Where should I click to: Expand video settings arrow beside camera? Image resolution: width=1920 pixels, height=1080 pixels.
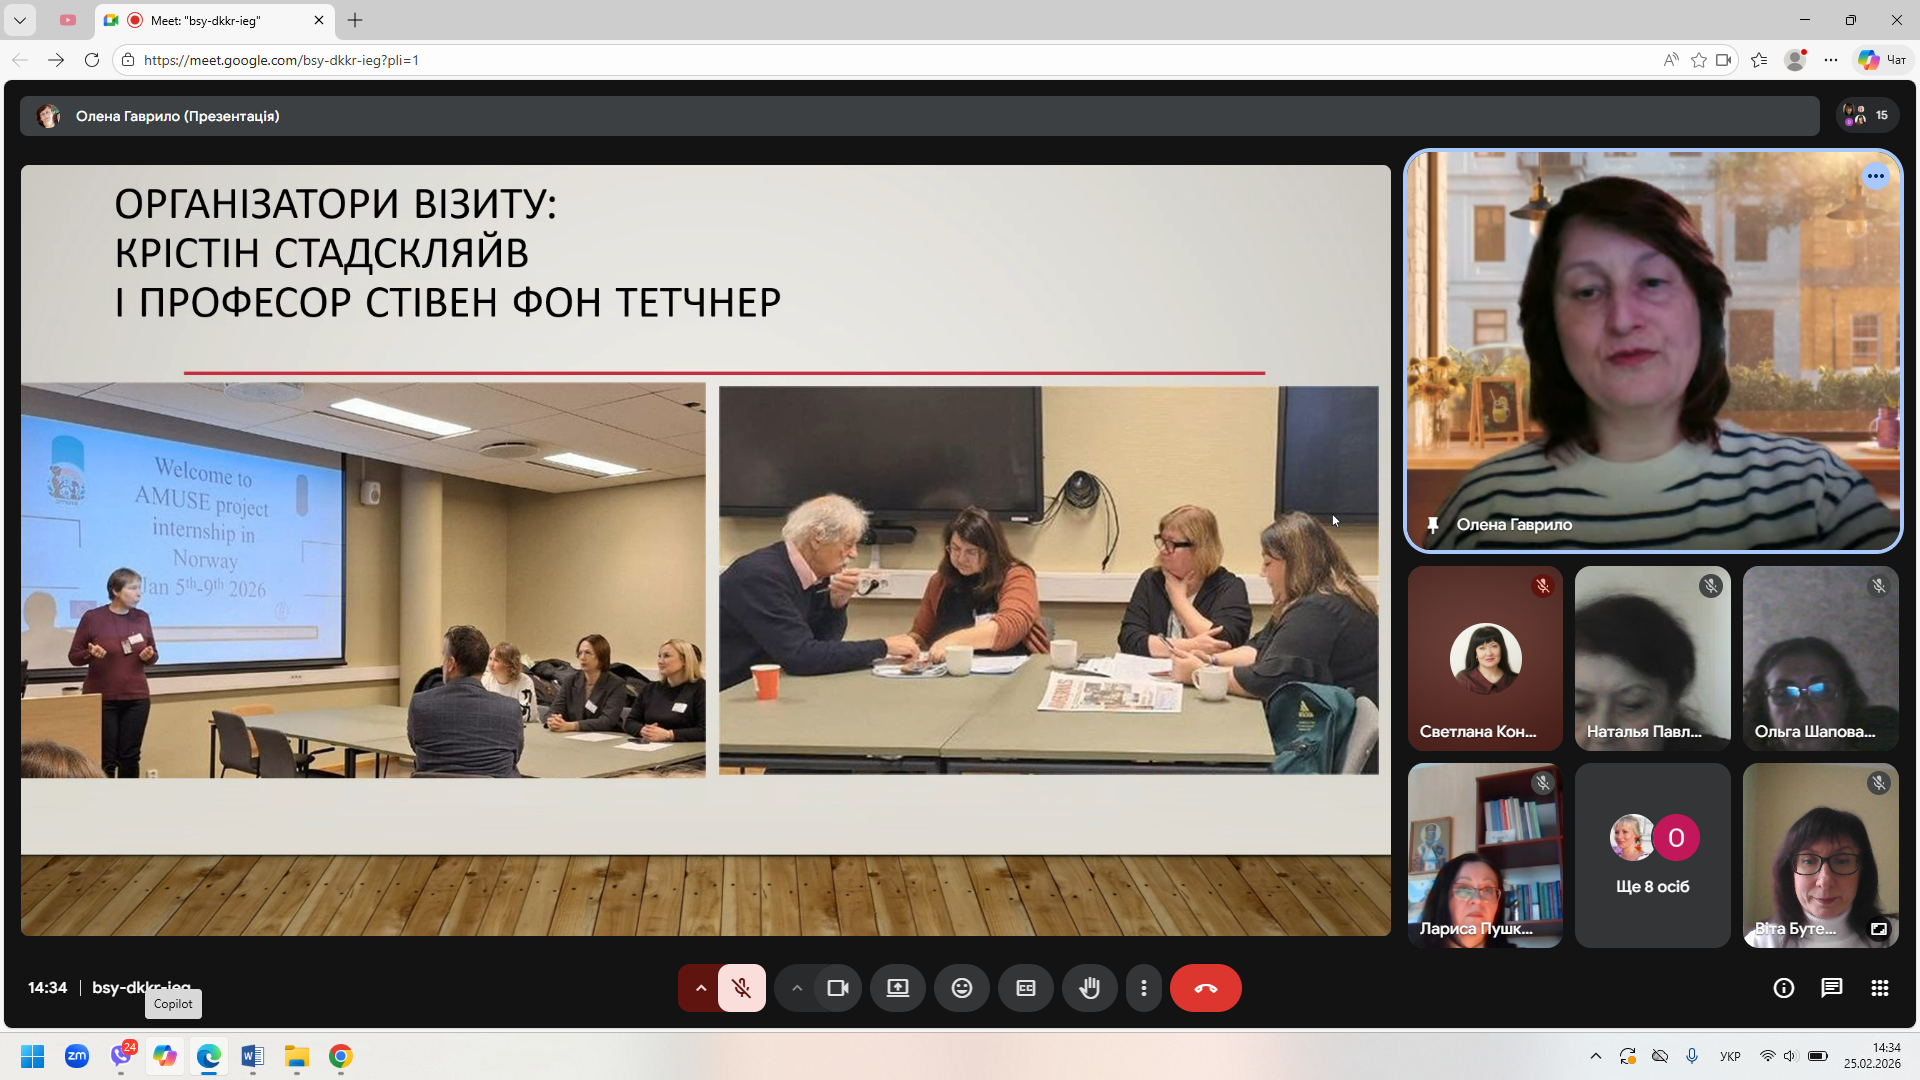(x=796, y=988)
